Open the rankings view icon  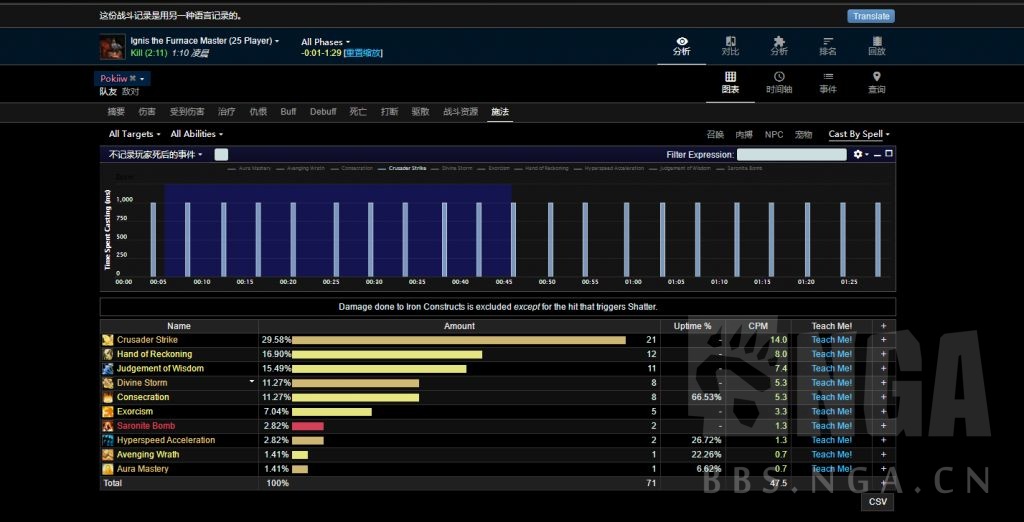point(828,46)
